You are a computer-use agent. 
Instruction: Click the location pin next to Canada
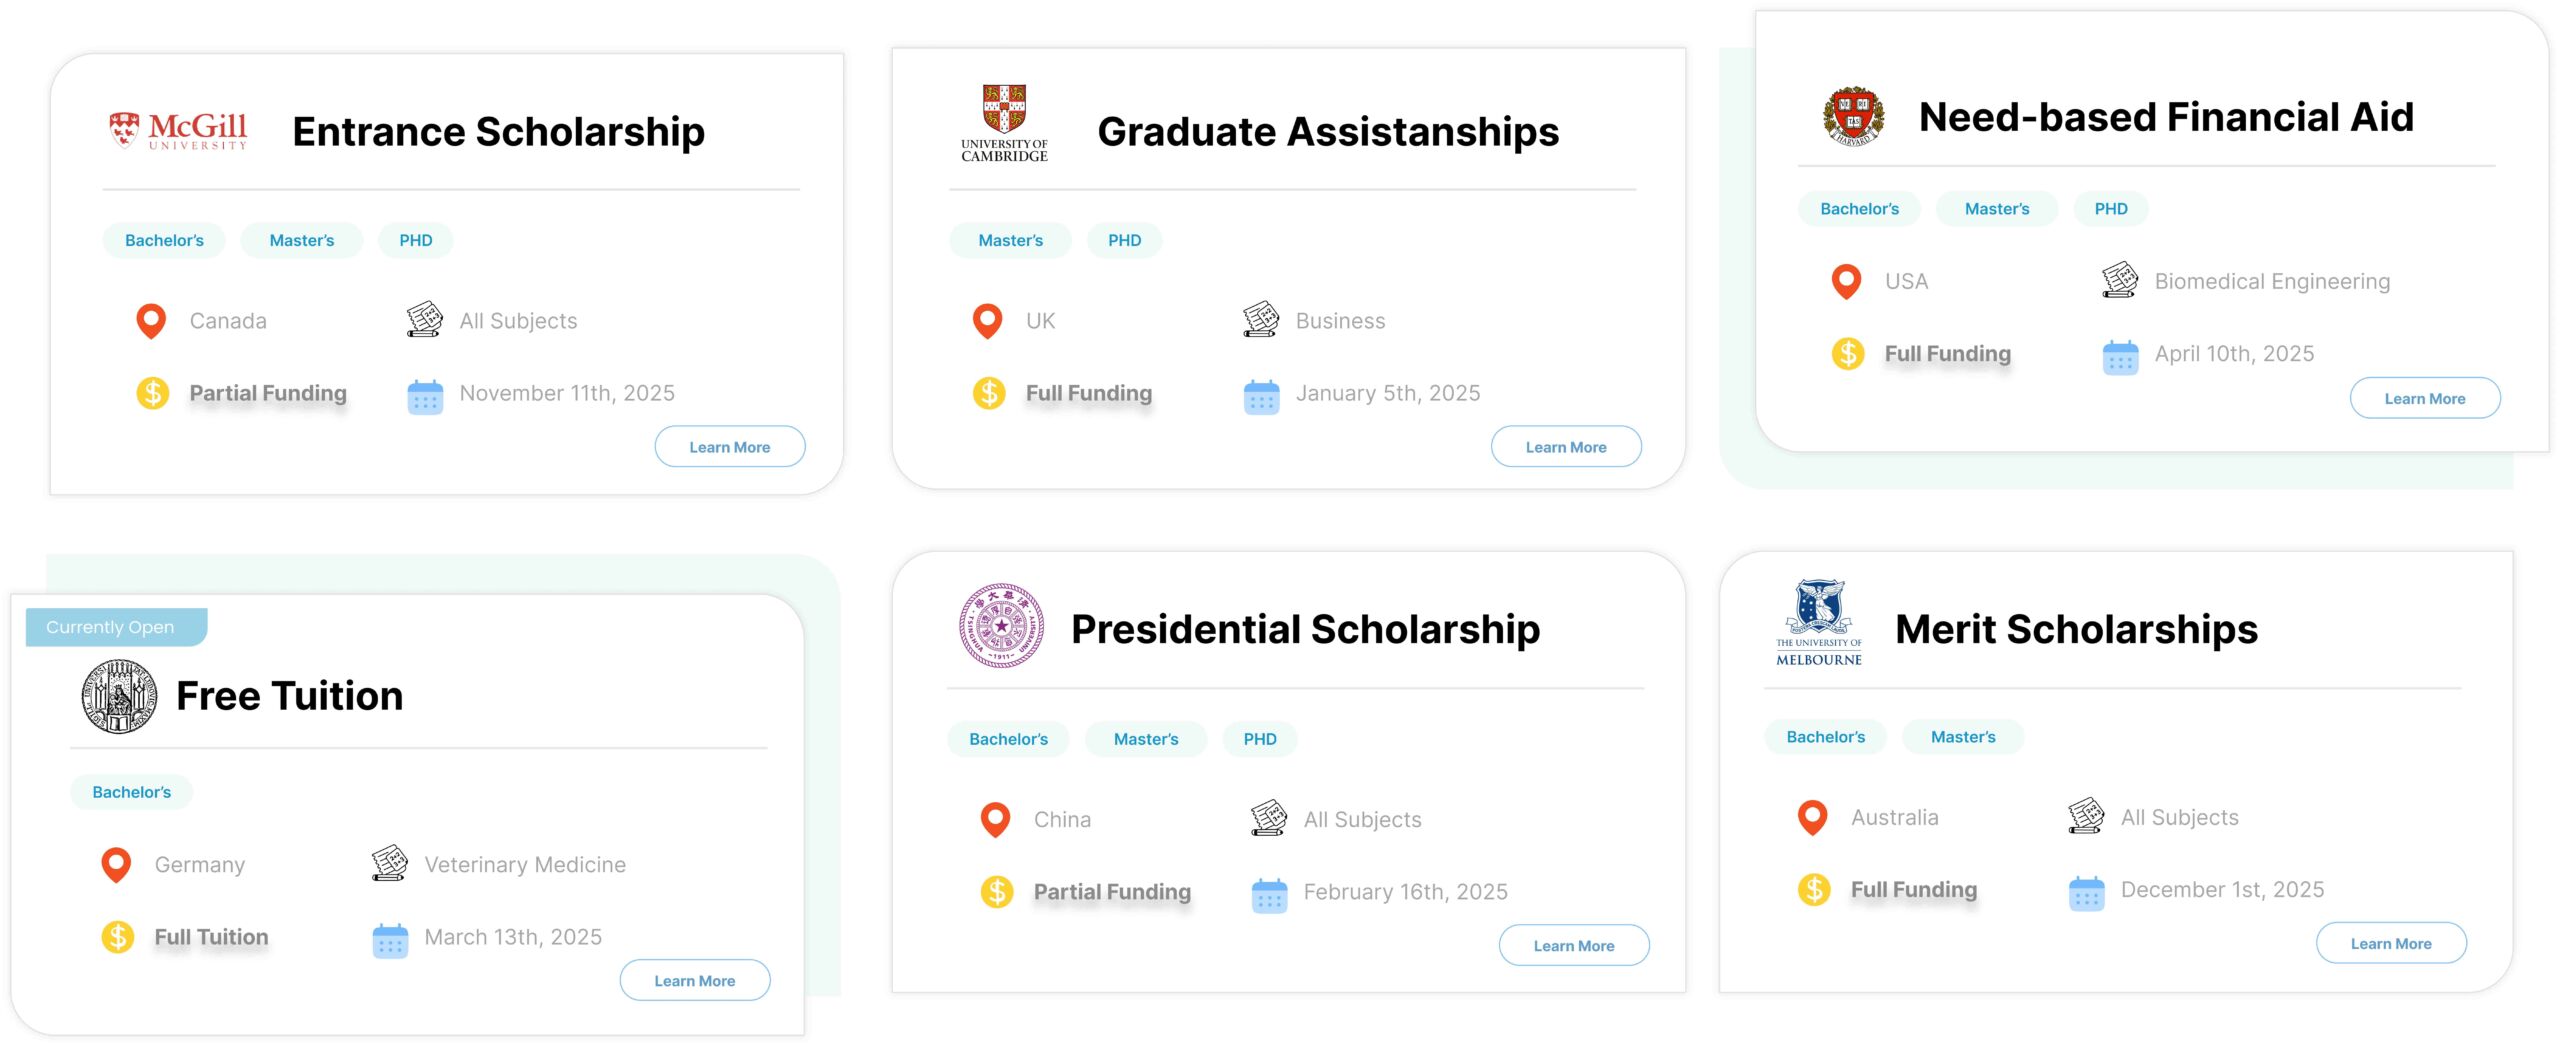click(x=151, y=321)
